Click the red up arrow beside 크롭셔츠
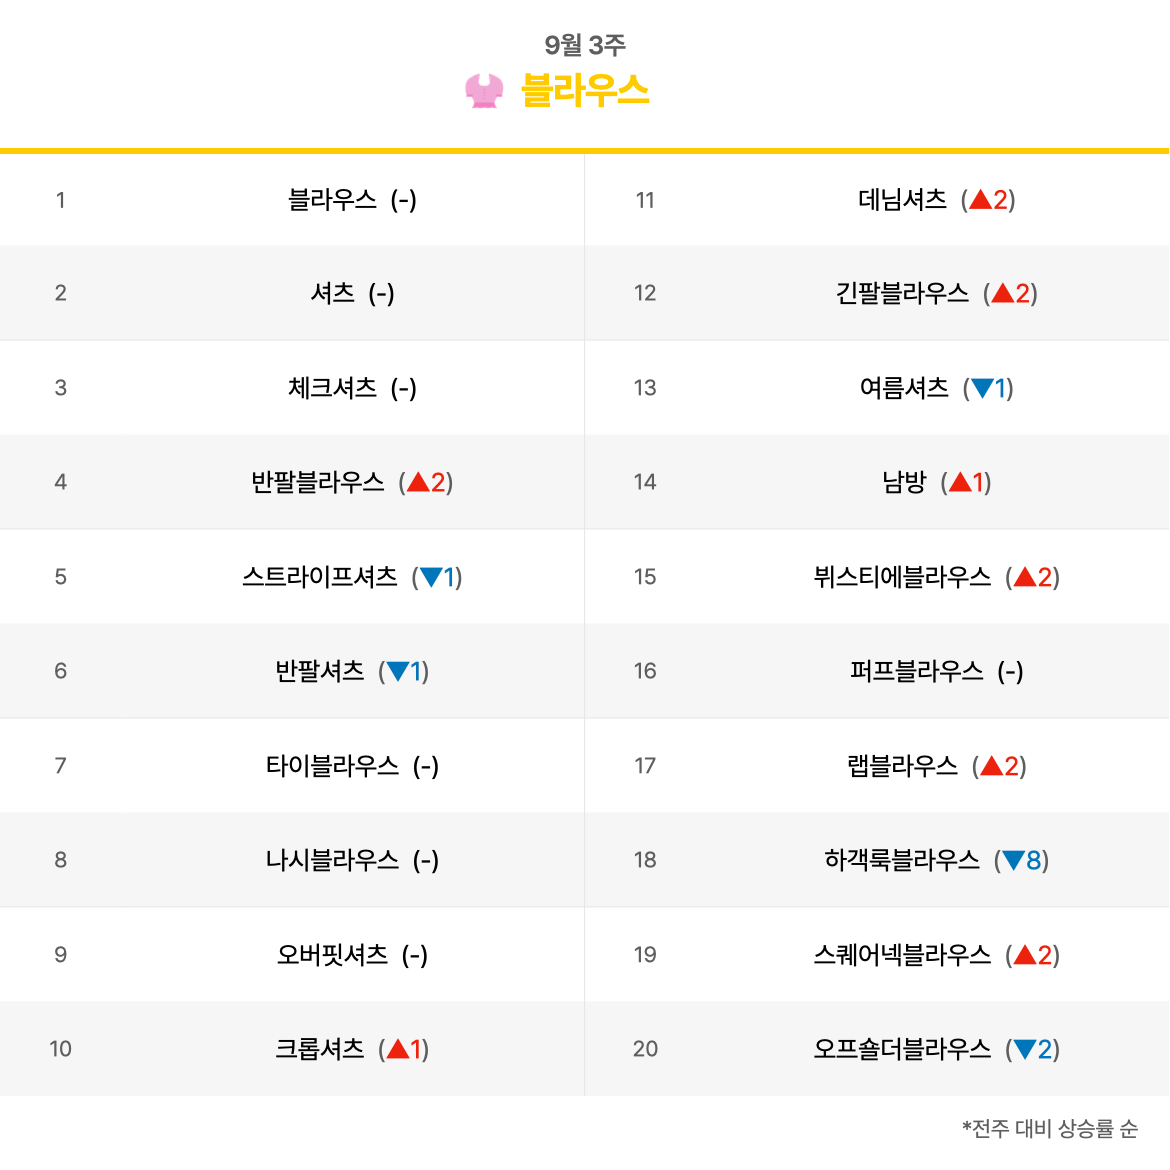Screen dimensions: 1170x1170 coord(398,1049)
